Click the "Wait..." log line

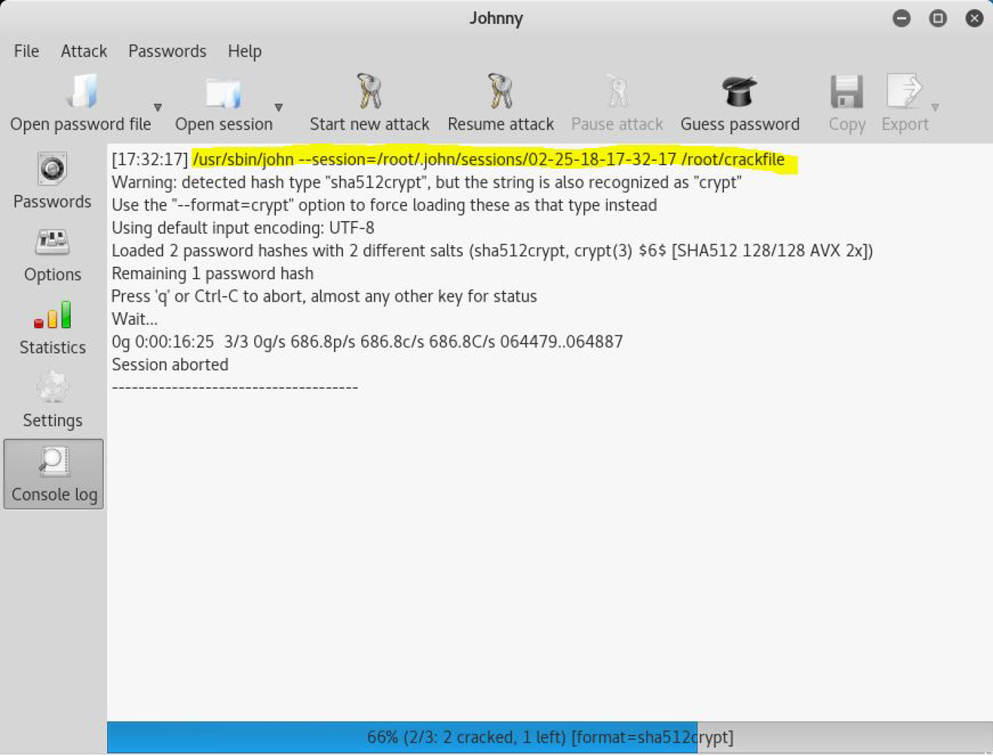coord(134,319)
